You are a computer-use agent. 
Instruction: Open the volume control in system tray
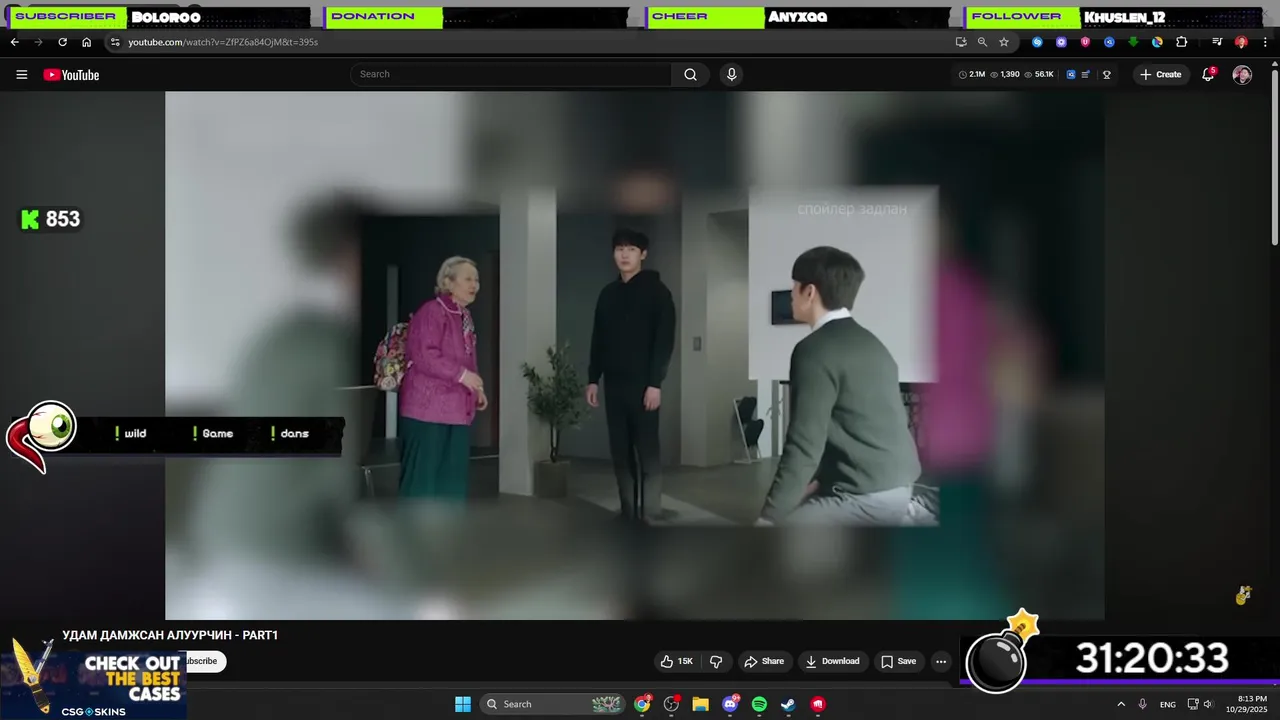tap(1209, 704)
